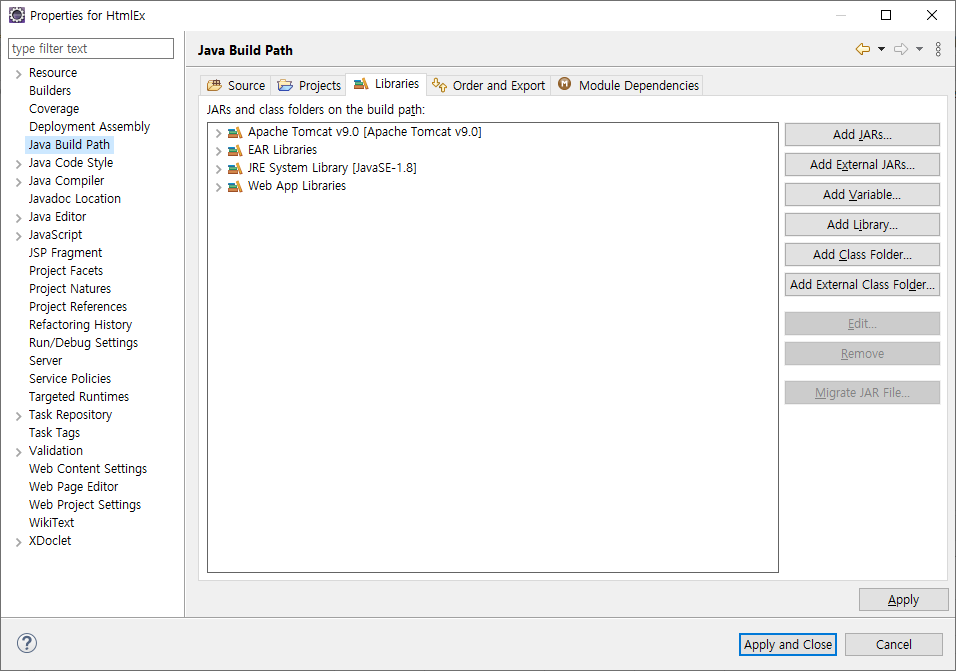This screenshot has height=671, width=956.
Task: Click the JRE System Library icon
Action: (x=235, y=168)
